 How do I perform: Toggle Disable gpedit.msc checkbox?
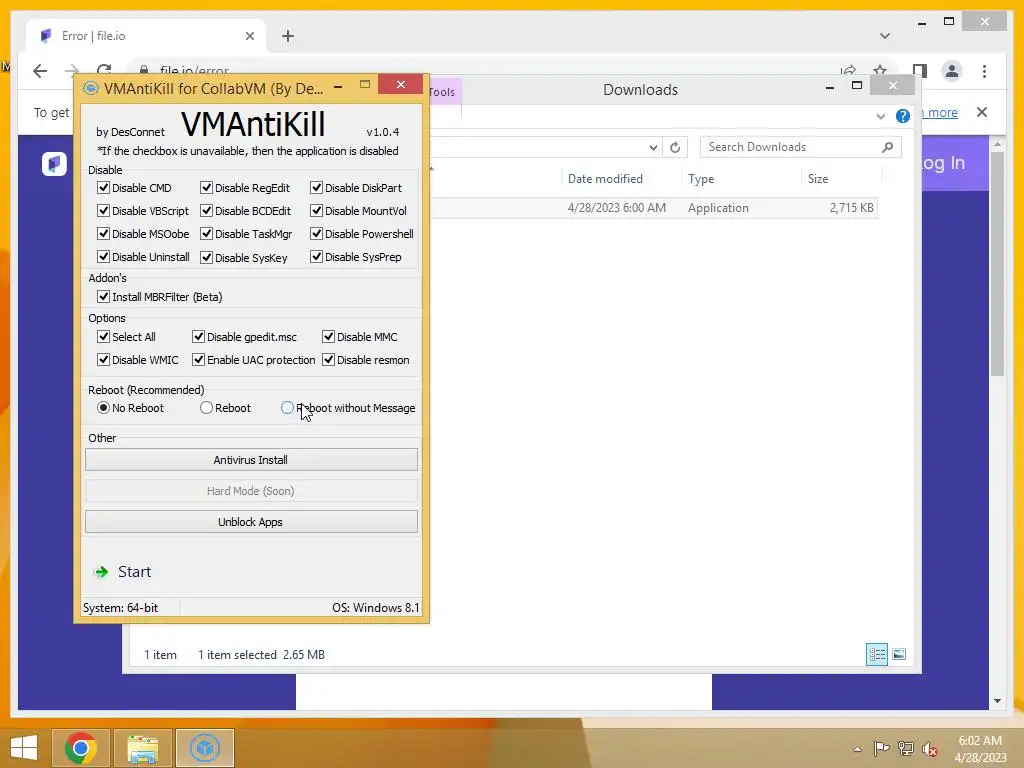tap(199, 336)
